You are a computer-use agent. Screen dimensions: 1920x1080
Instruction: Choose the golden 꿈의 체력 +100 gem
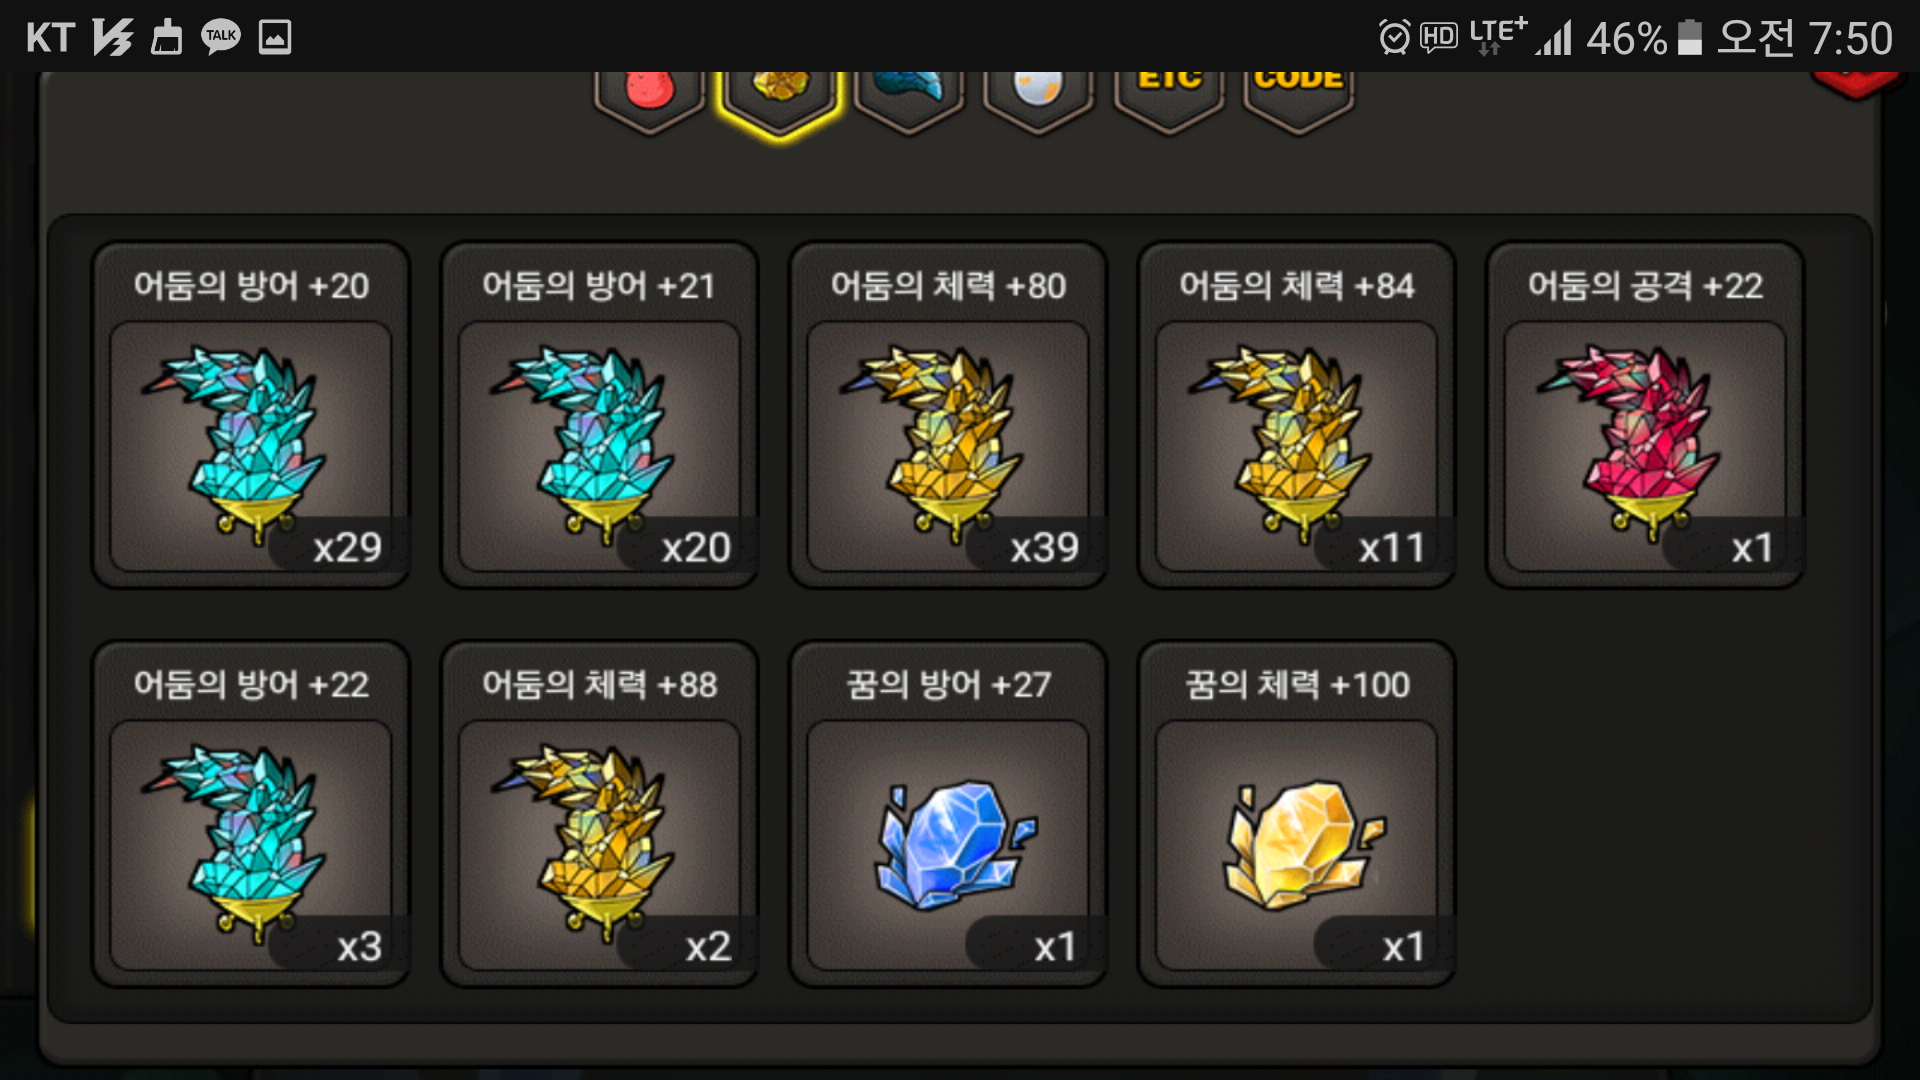pos(1296,814)
